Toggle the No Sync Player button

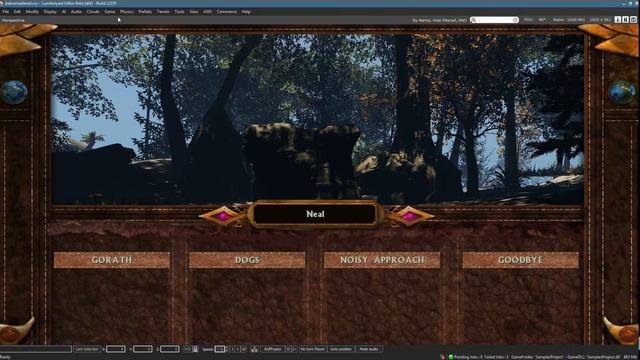312,349
